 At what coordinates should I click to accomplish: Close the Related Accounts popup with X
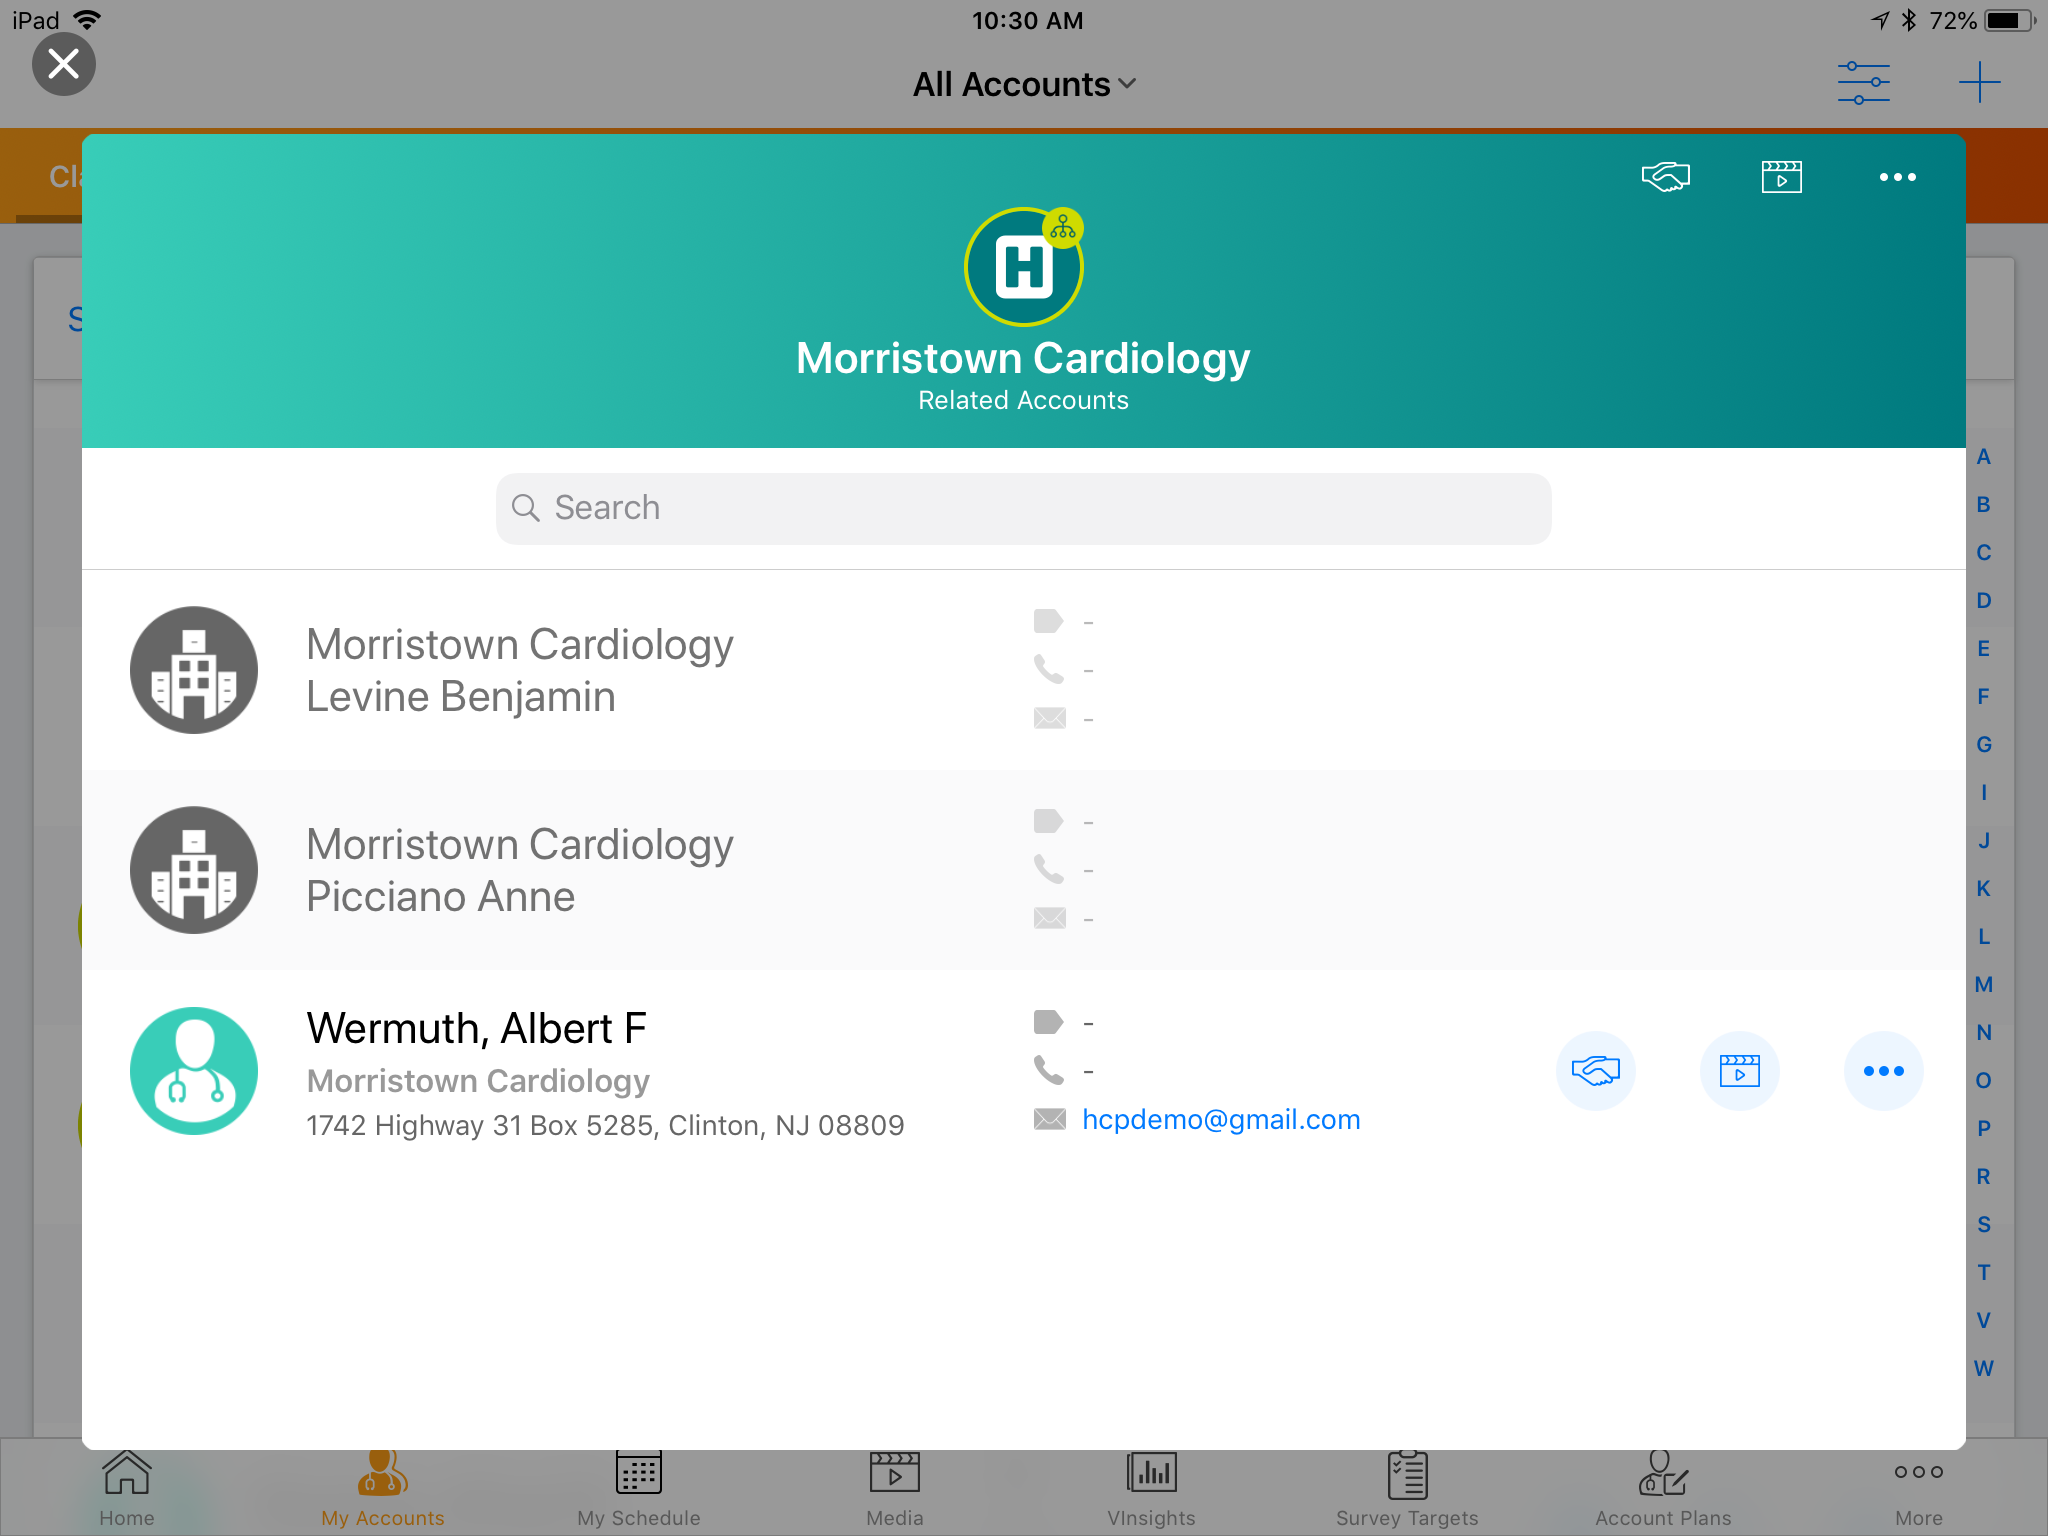click(x=64, y=65)
